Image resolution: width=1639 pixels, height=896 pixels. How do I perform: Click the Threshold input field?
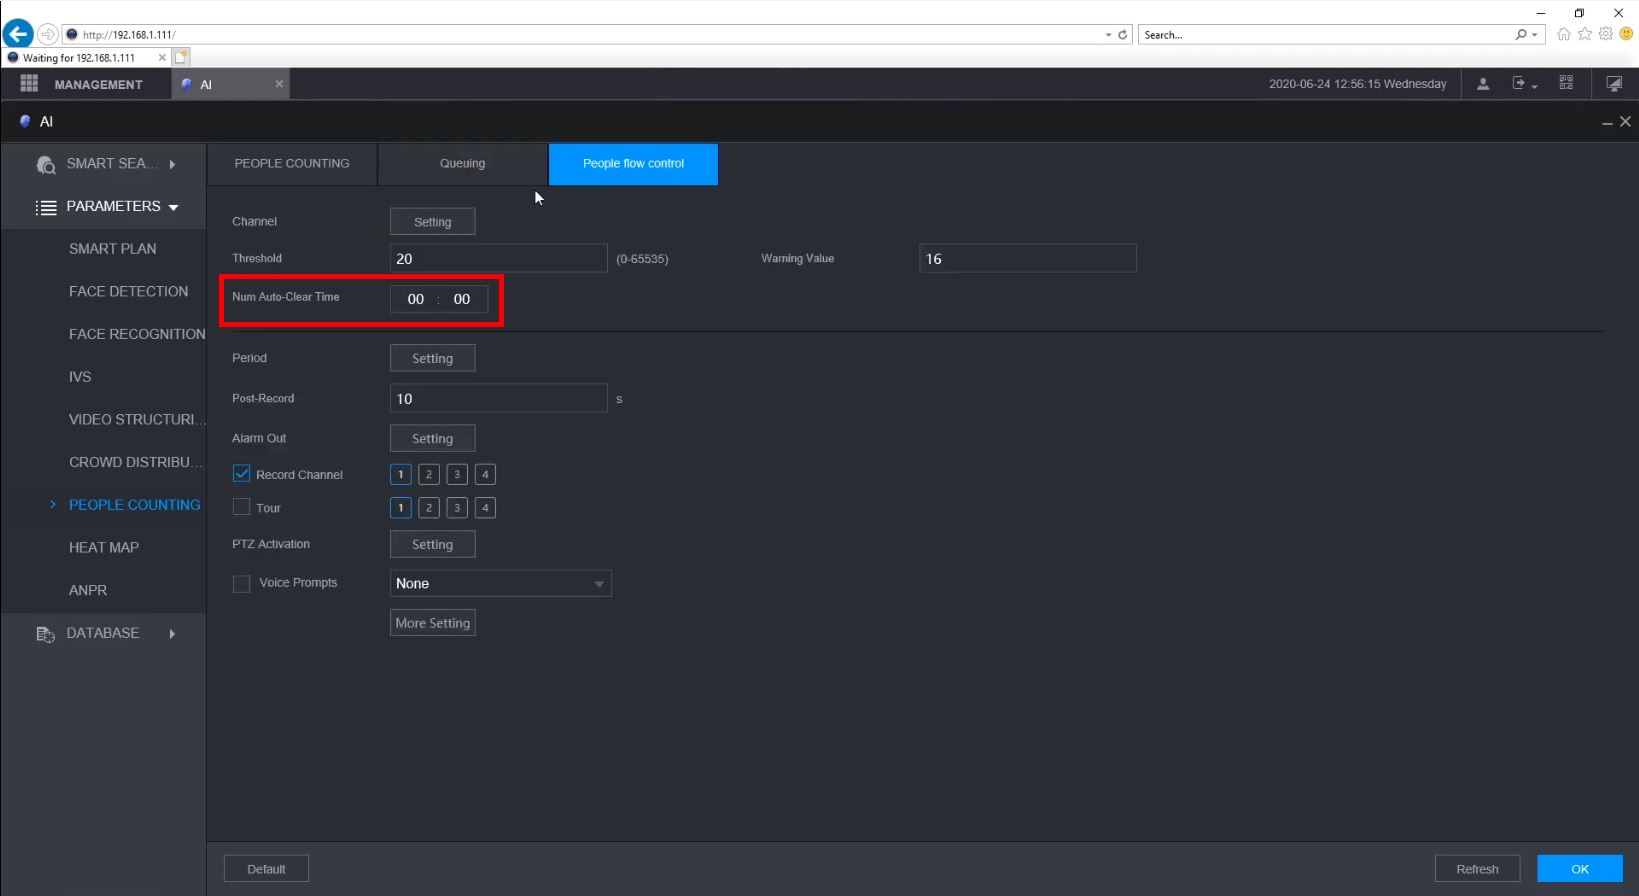click(498, 259)
